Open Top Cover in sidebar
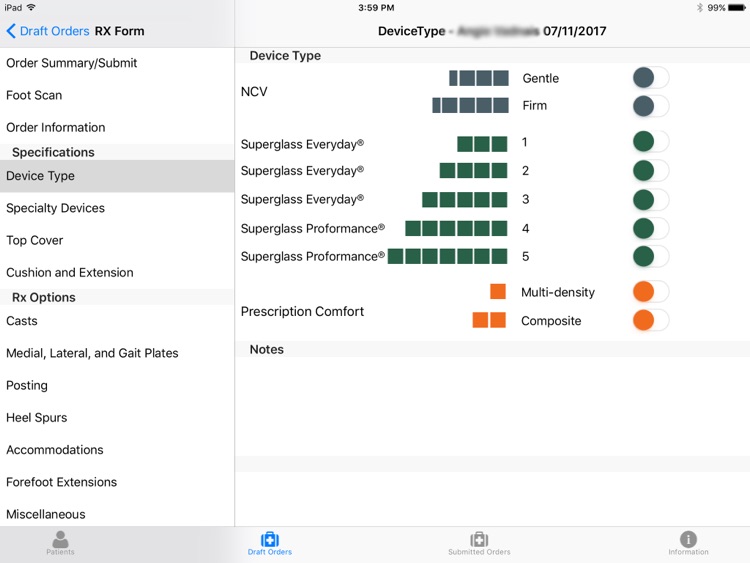 tap(117, 240)
